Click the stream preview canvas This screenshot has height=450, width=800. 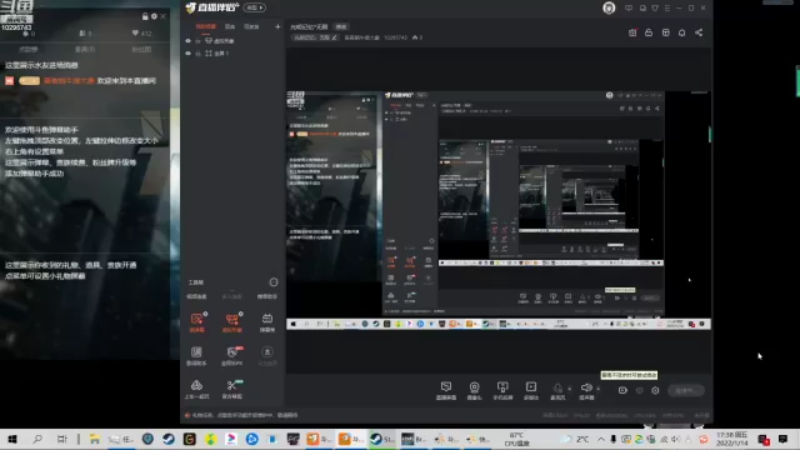[x=499, y=210]
